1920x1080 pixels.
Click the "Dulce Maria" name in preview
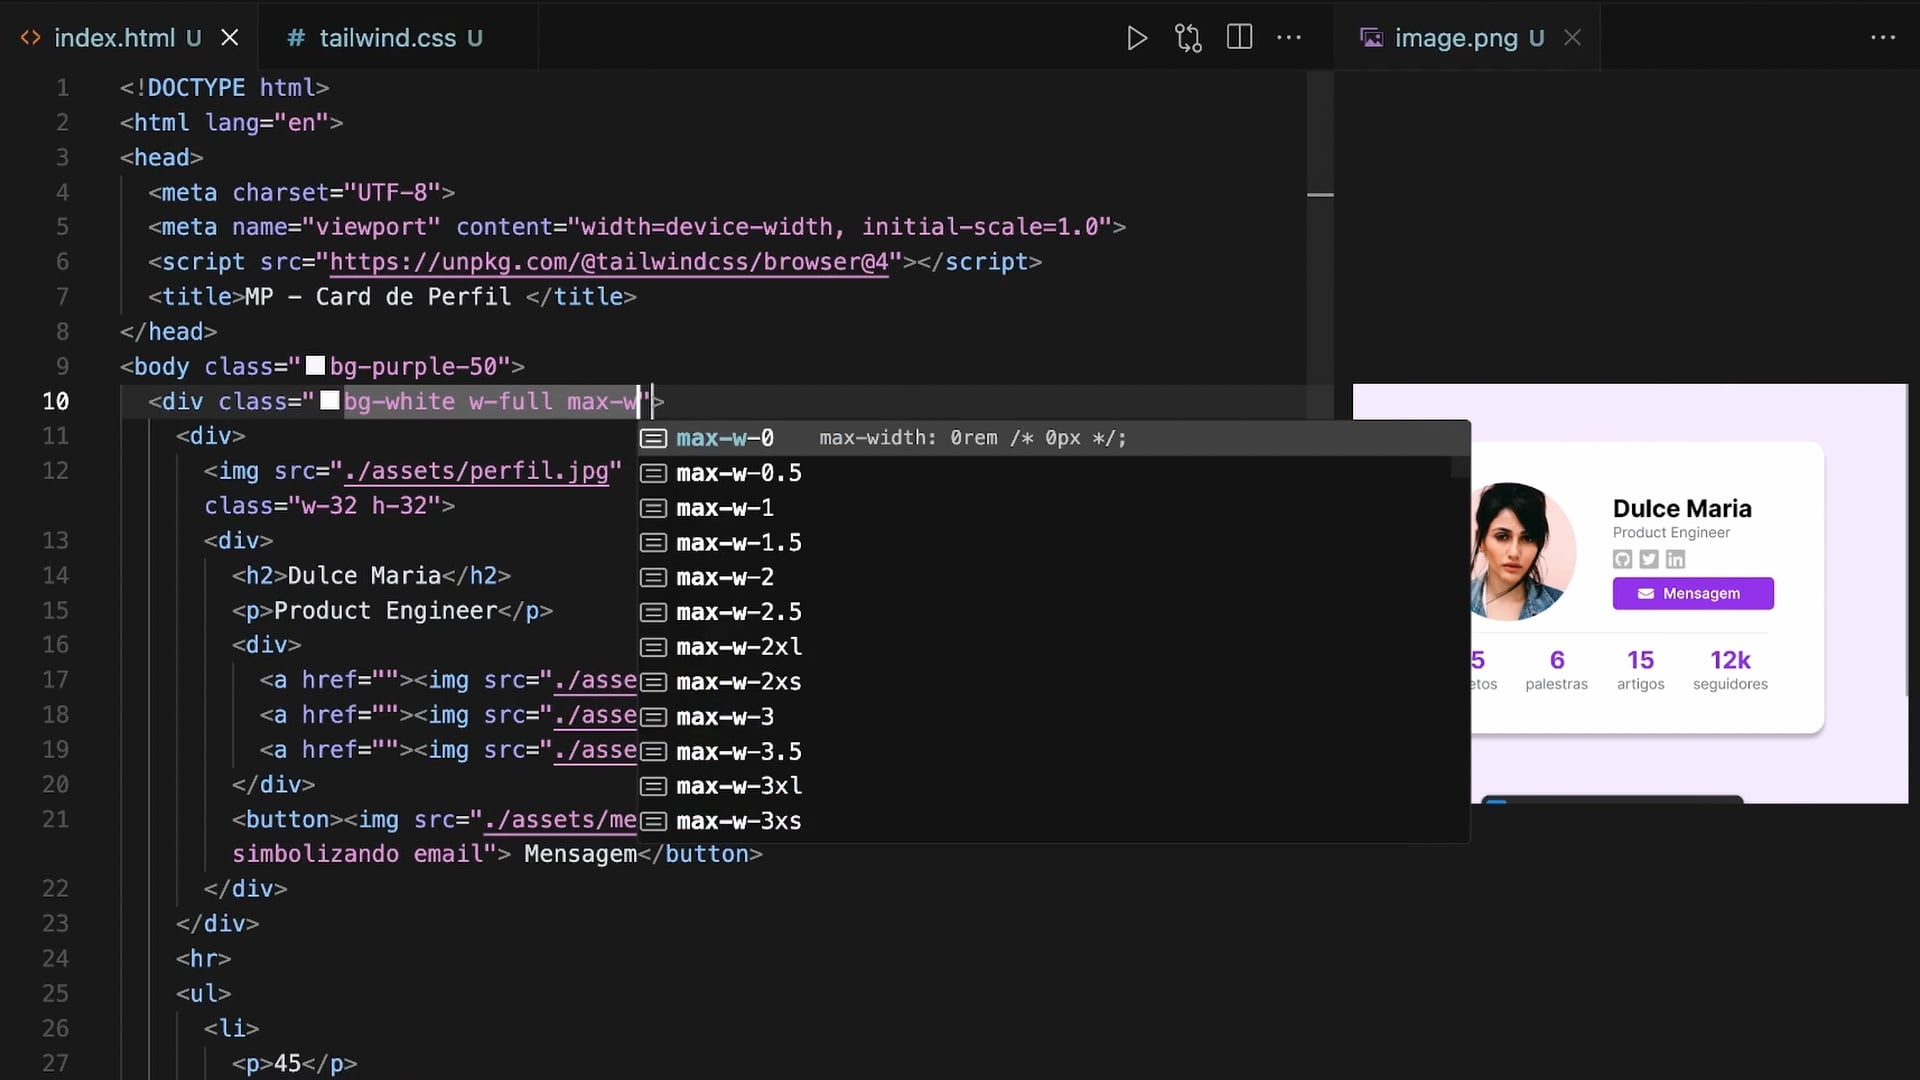pyautogui.click(x=1682, y=508)
